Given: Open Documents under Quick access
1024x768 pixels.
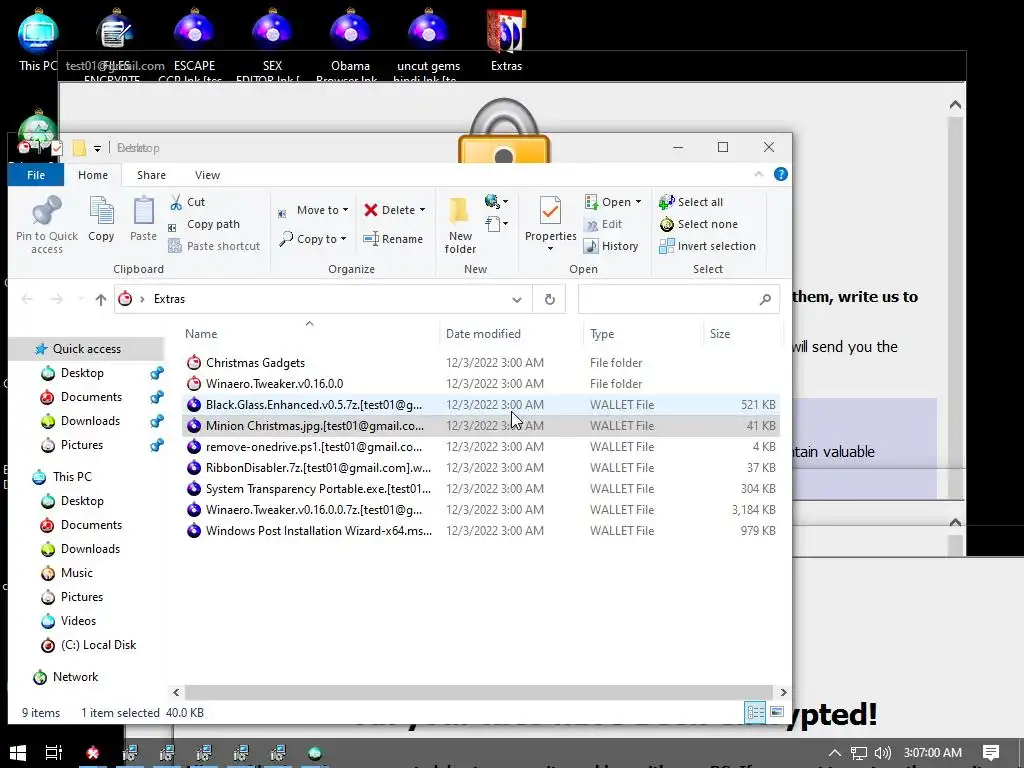Looking at the screenshot, I should (91, 397).
